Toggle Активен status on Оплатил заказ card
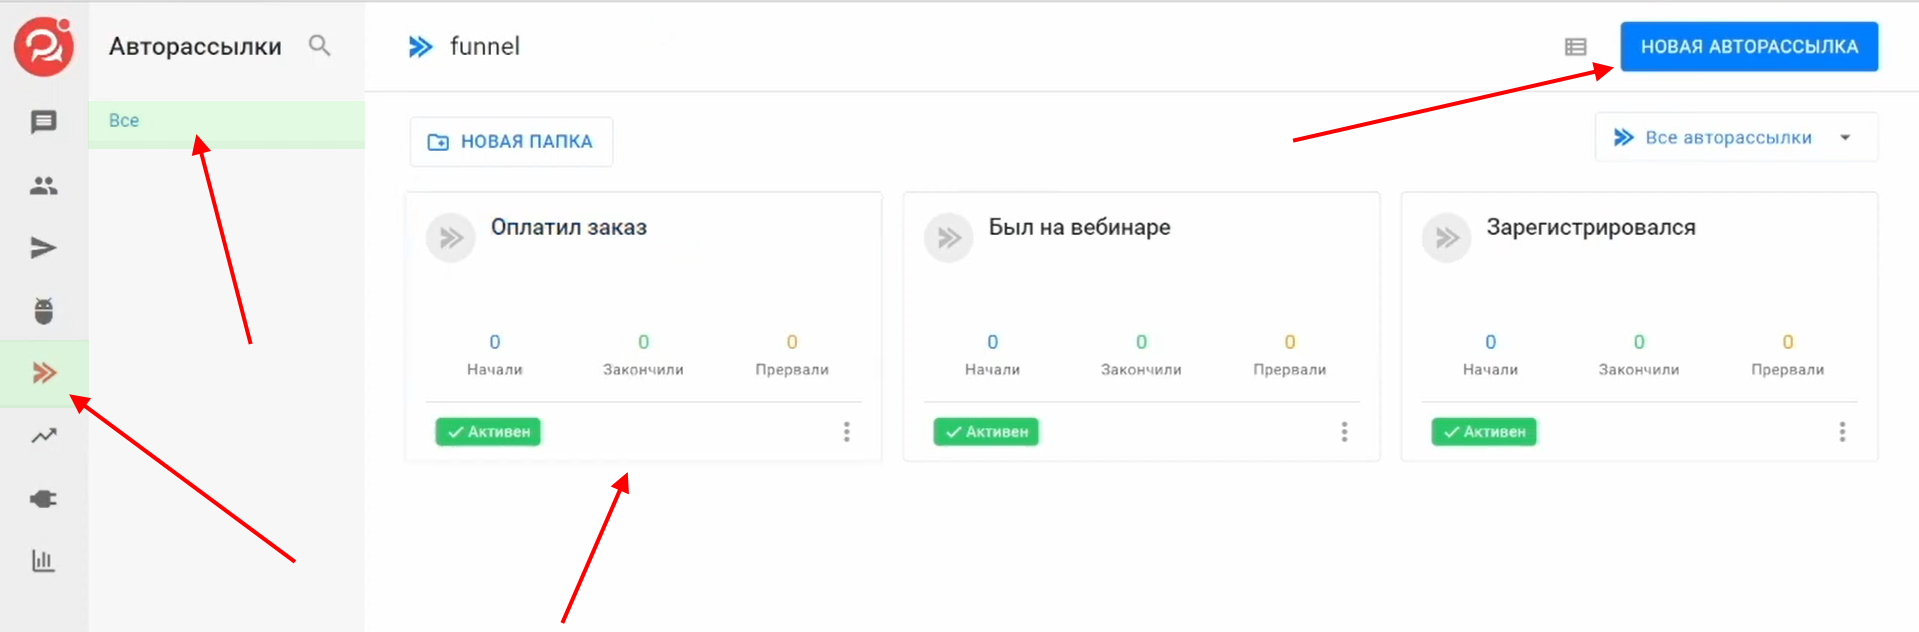This screenshot has width=1919, height=632. click(x=488, y=432)
